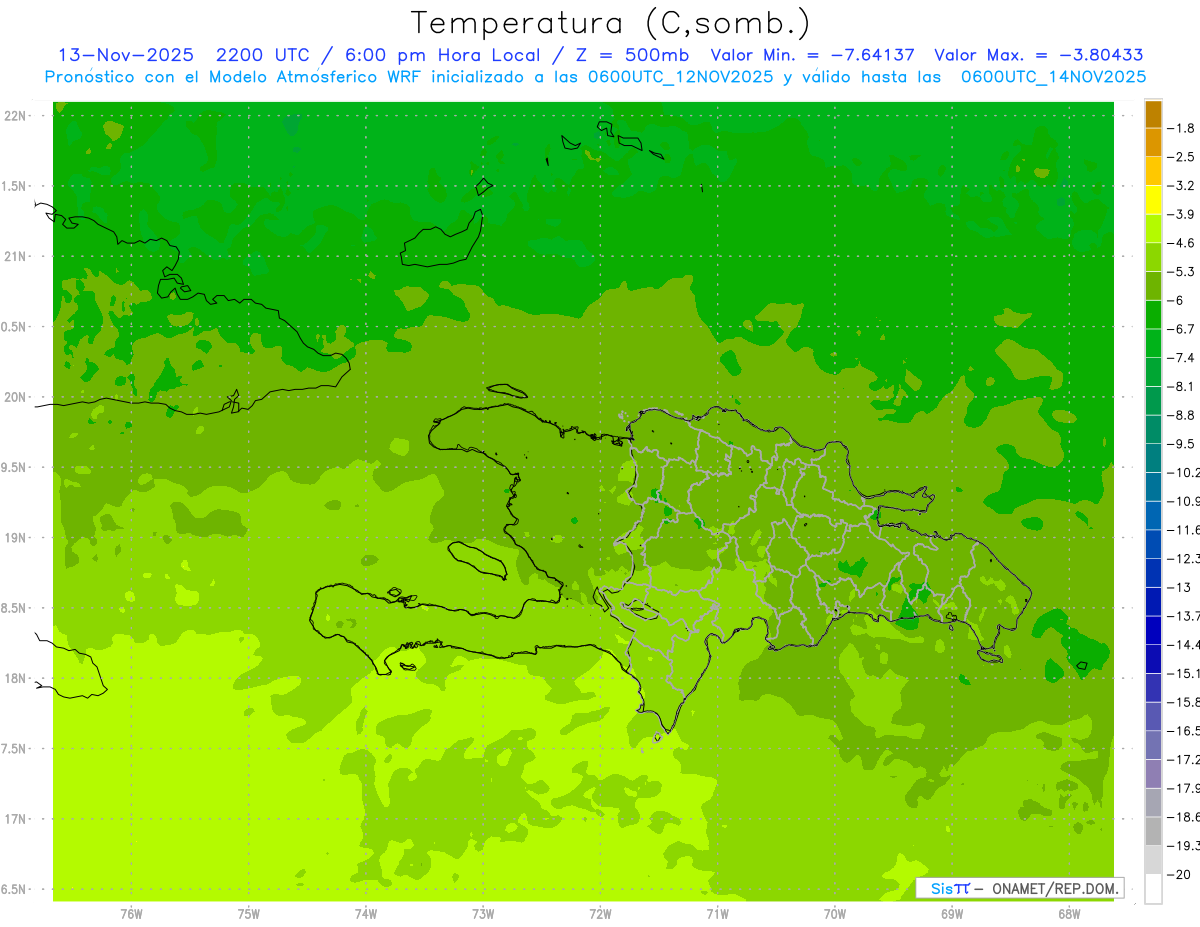Click the -8.8 colorbar label

click(x=1180, y=415)
